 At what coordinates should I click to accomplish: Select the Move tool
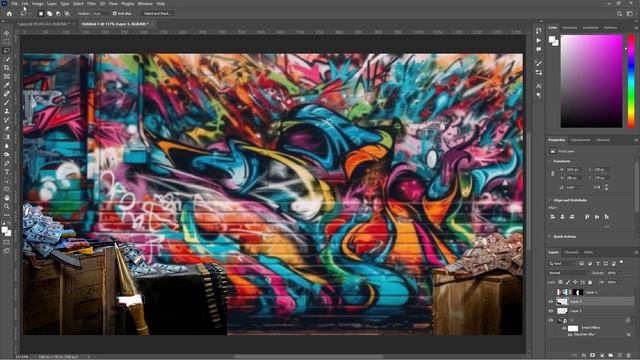7,33
